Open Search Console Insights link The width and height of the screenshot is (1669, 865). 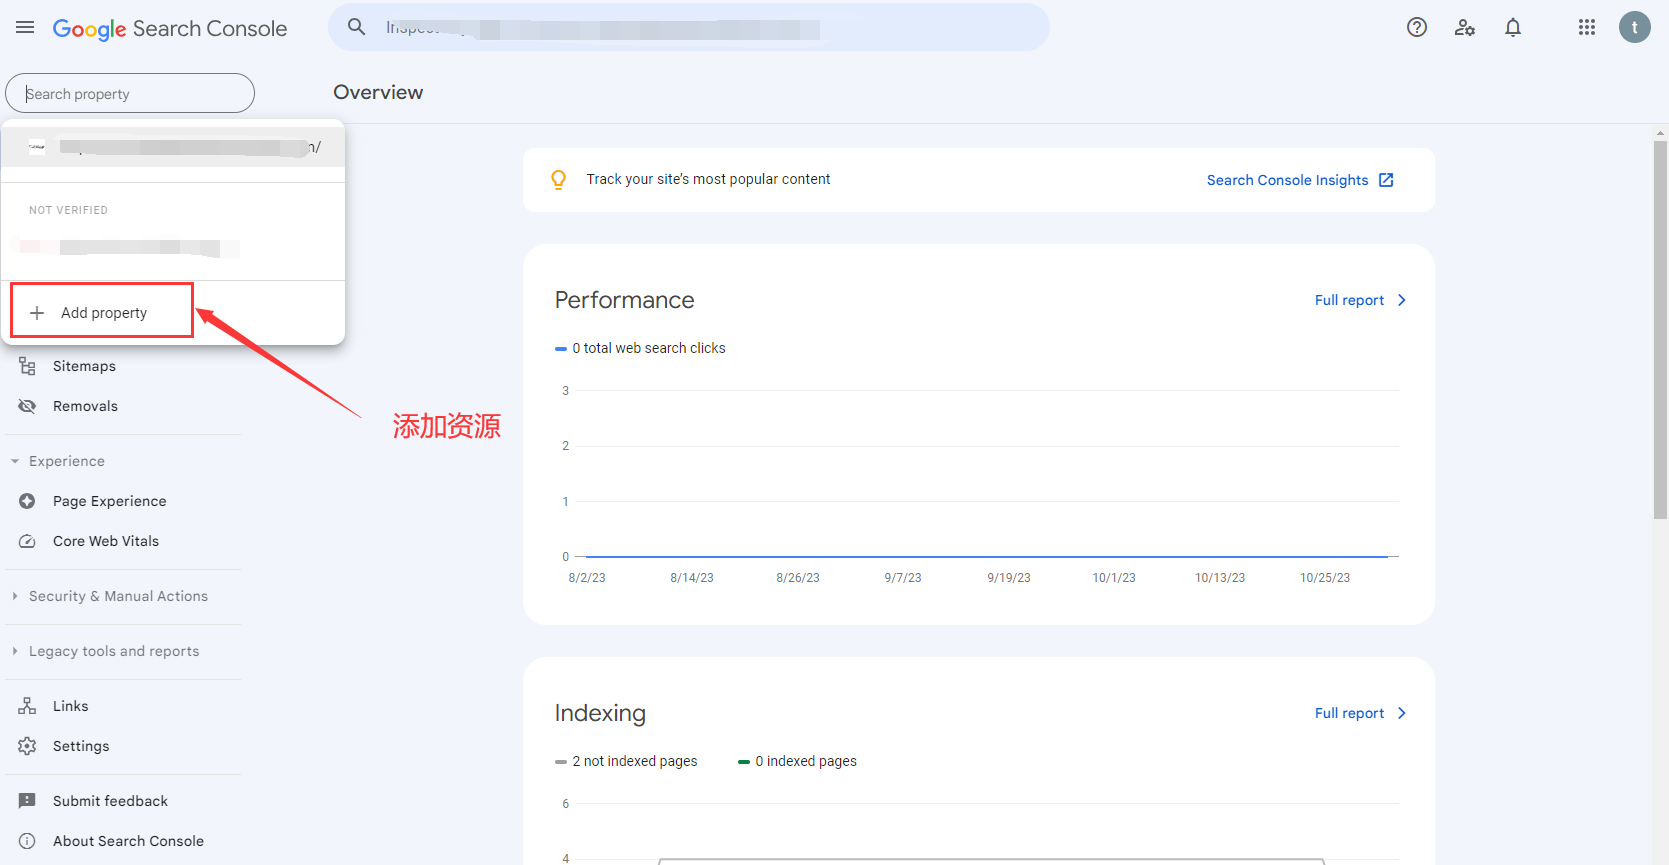tap(1299, 180)
